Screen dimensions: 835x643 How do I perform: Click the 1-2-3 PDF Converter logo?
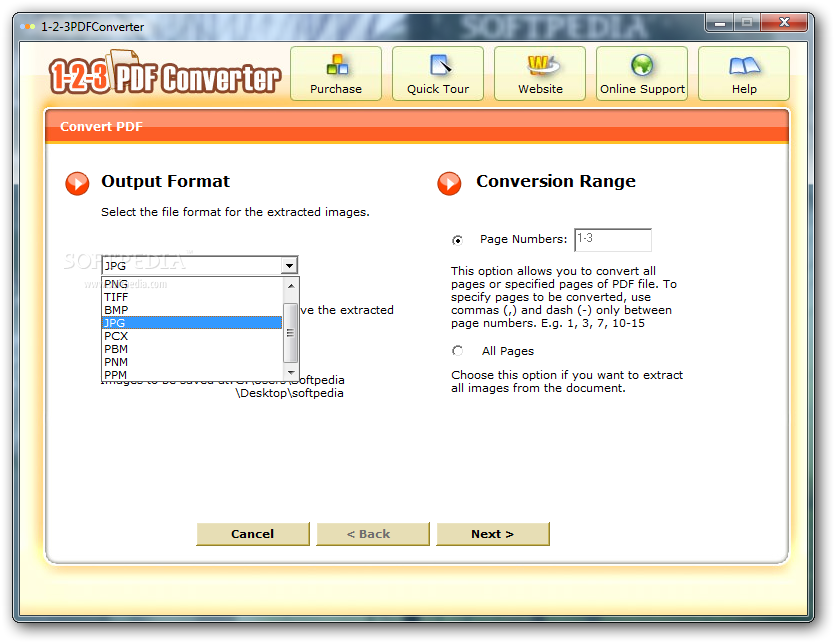164,74
